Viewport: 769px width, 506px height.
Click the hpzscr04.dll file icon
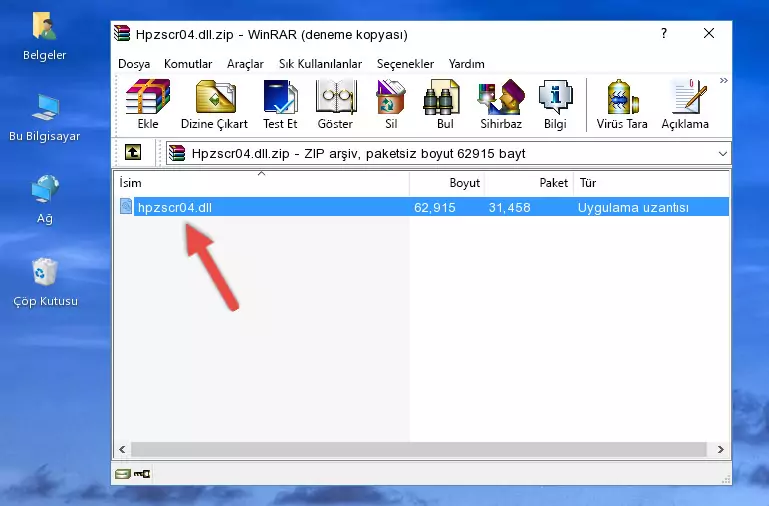[x=126, y=206]
